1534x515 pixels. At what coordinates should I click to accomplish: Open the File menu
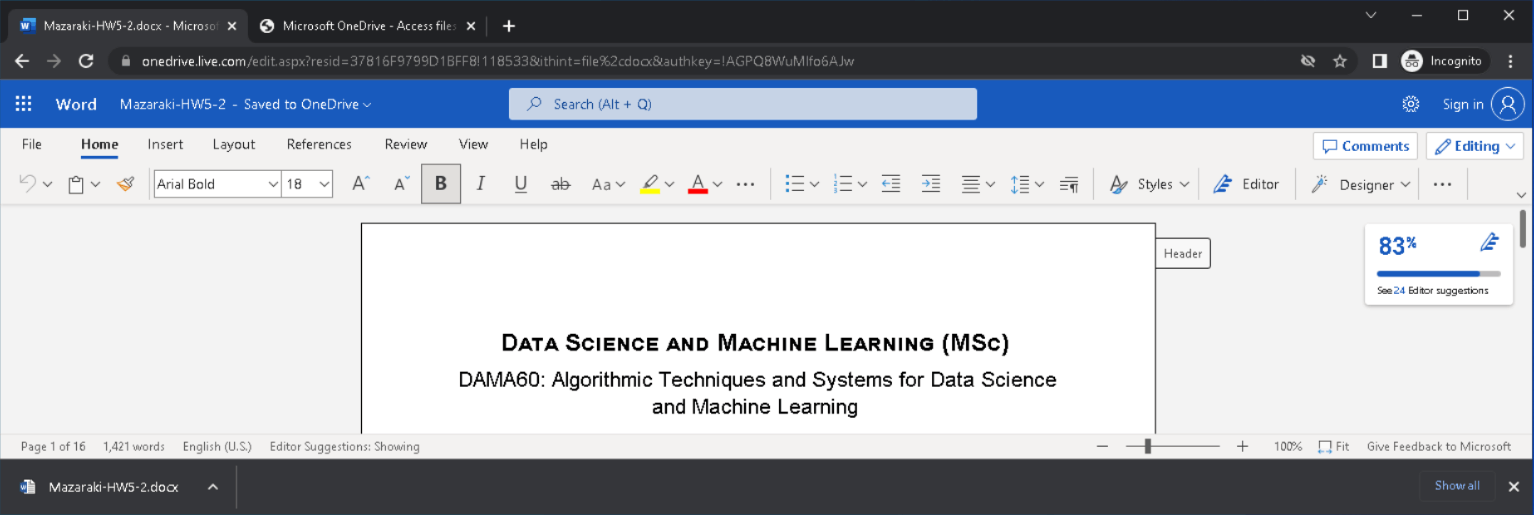[x=32, y=144]
